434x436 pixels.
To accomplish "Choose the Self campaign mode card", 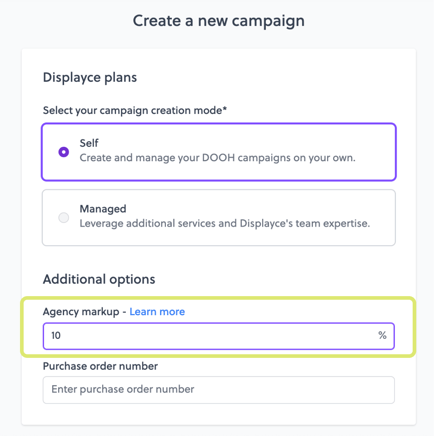I will pyautogui.click(x=219, y=152).
